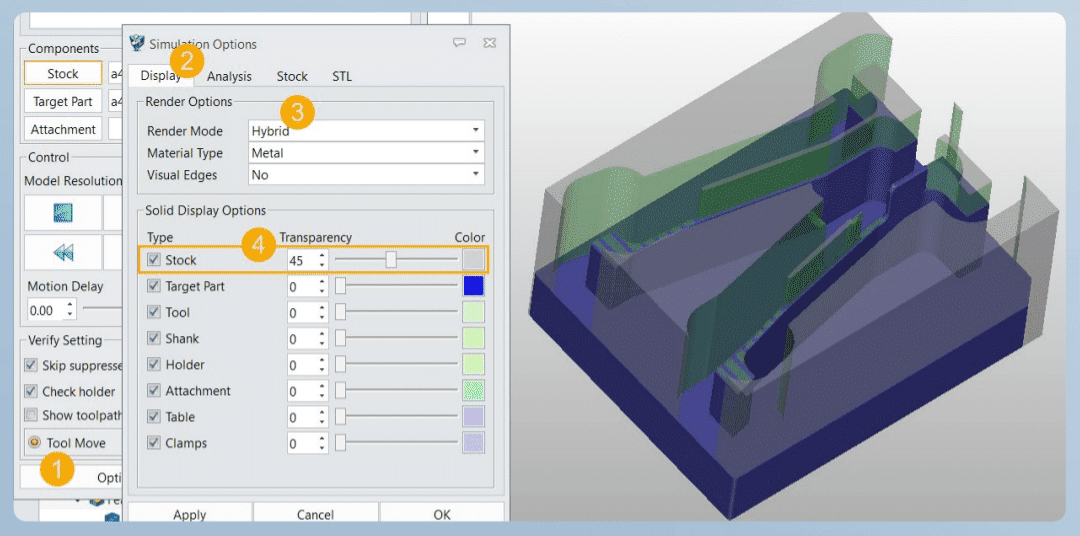Click the Target Part component button
Screen dimensions: 1080x536
(63, 101)
